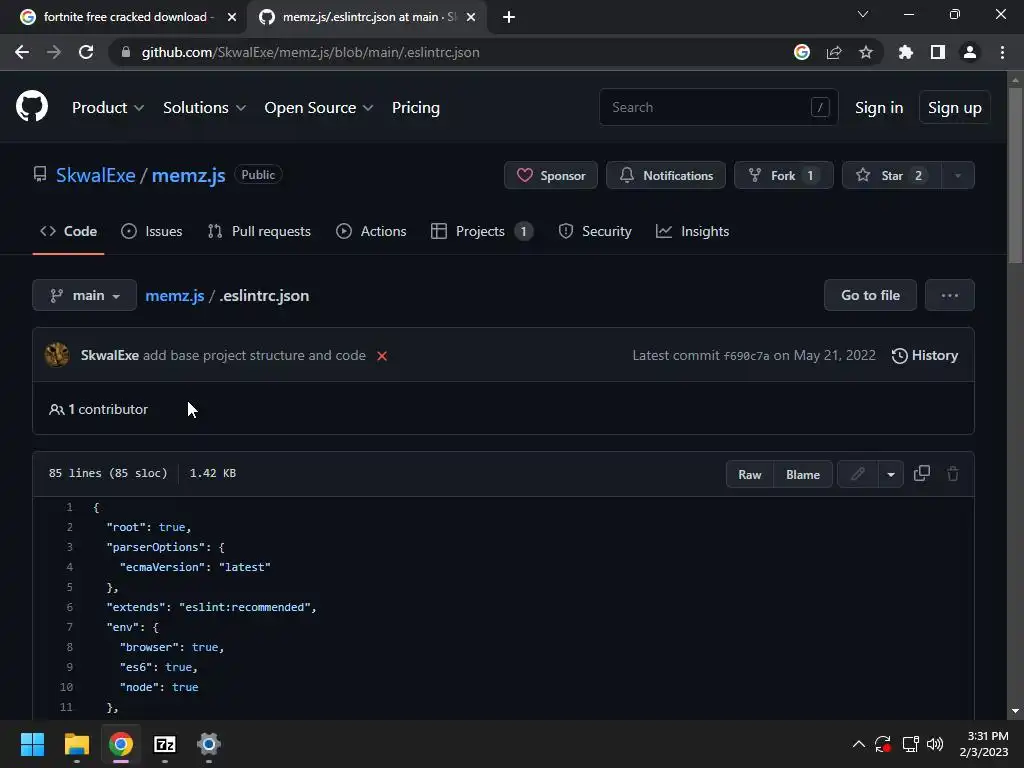1024x768 pixels.
Task: Share this page icon in address bar
Action: 834,52
